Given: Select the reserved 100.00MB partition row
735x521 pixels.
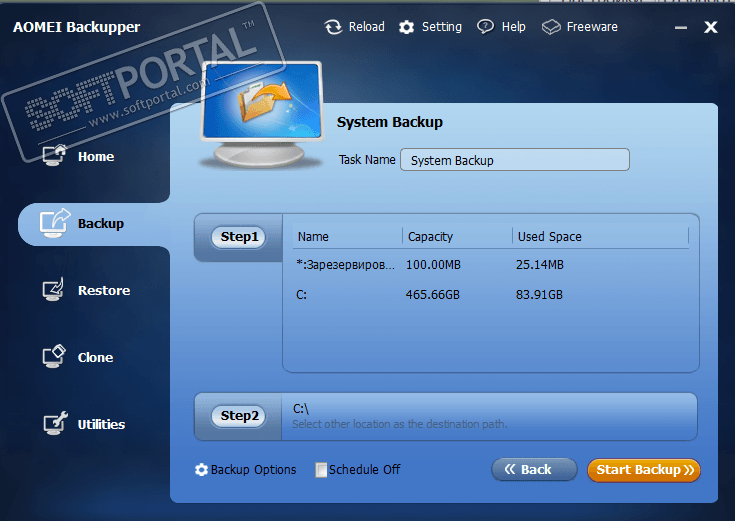Looking at the screenshot, I should (x=490, y=264).
